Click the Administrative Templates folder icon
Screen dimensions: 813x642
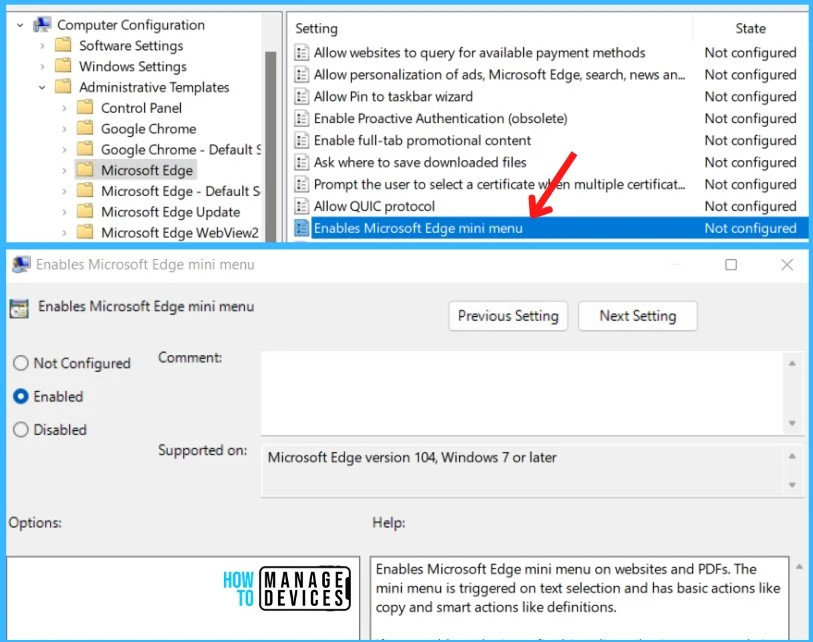point(63,87)
